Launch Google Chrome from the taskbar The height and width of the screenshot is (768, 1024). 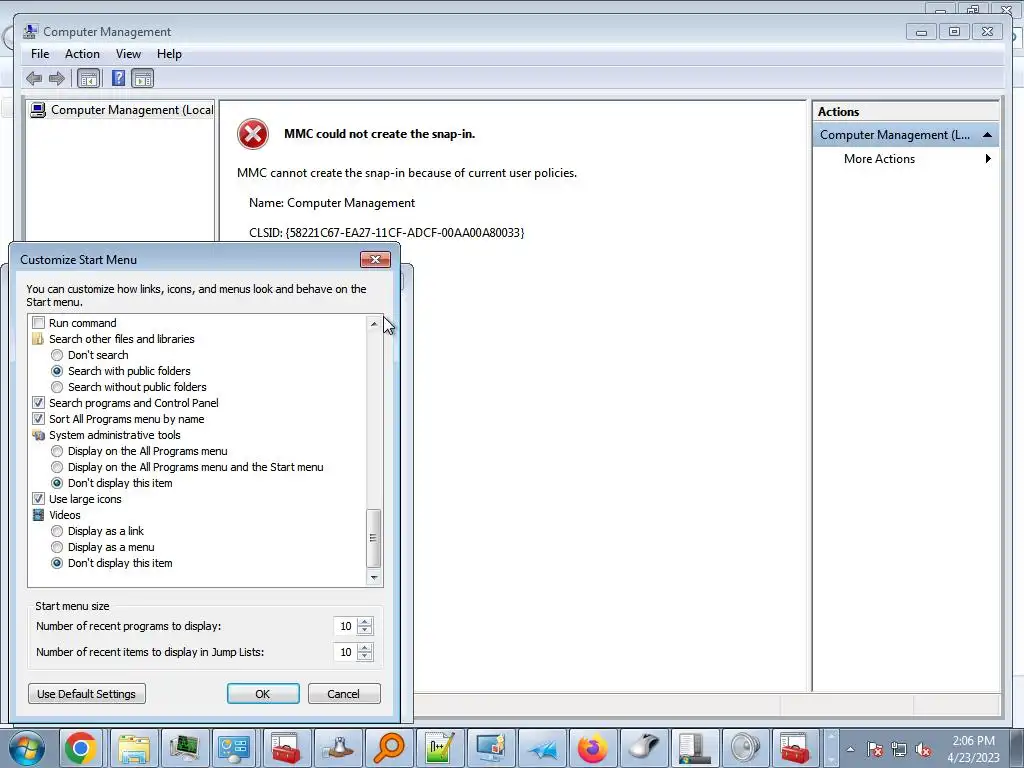[x=81, y=748]
